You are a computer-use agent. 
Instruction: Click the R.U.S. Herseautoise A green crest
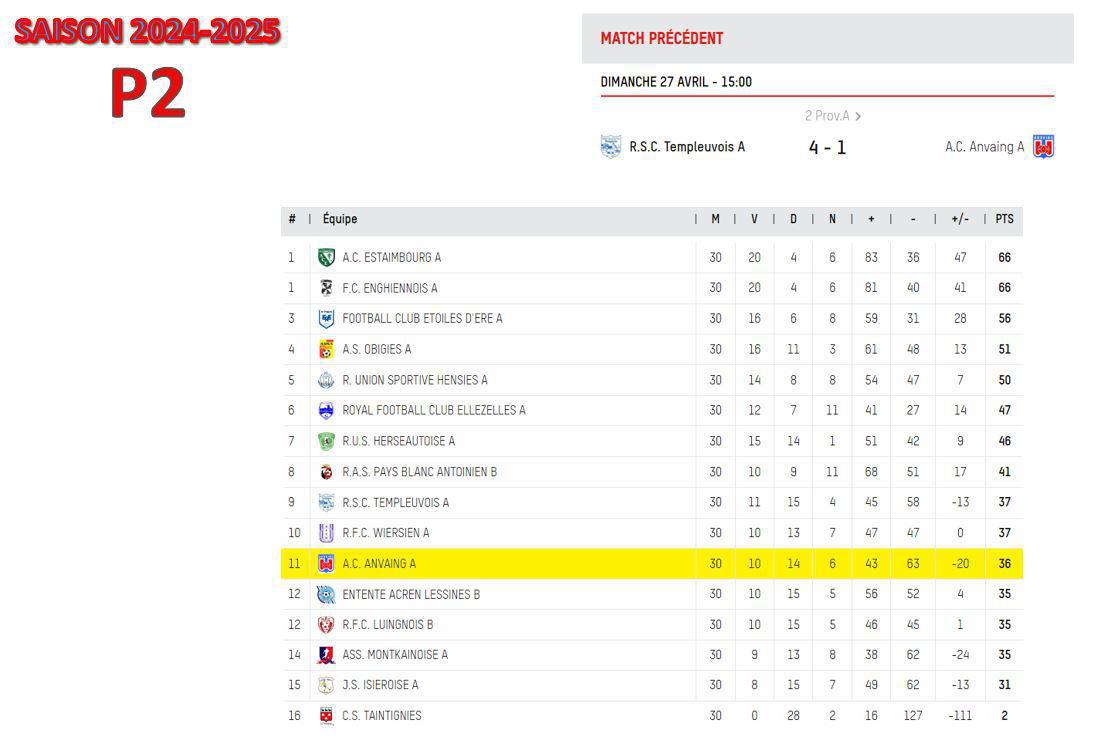pyautogui.click(x=326, y=441)
